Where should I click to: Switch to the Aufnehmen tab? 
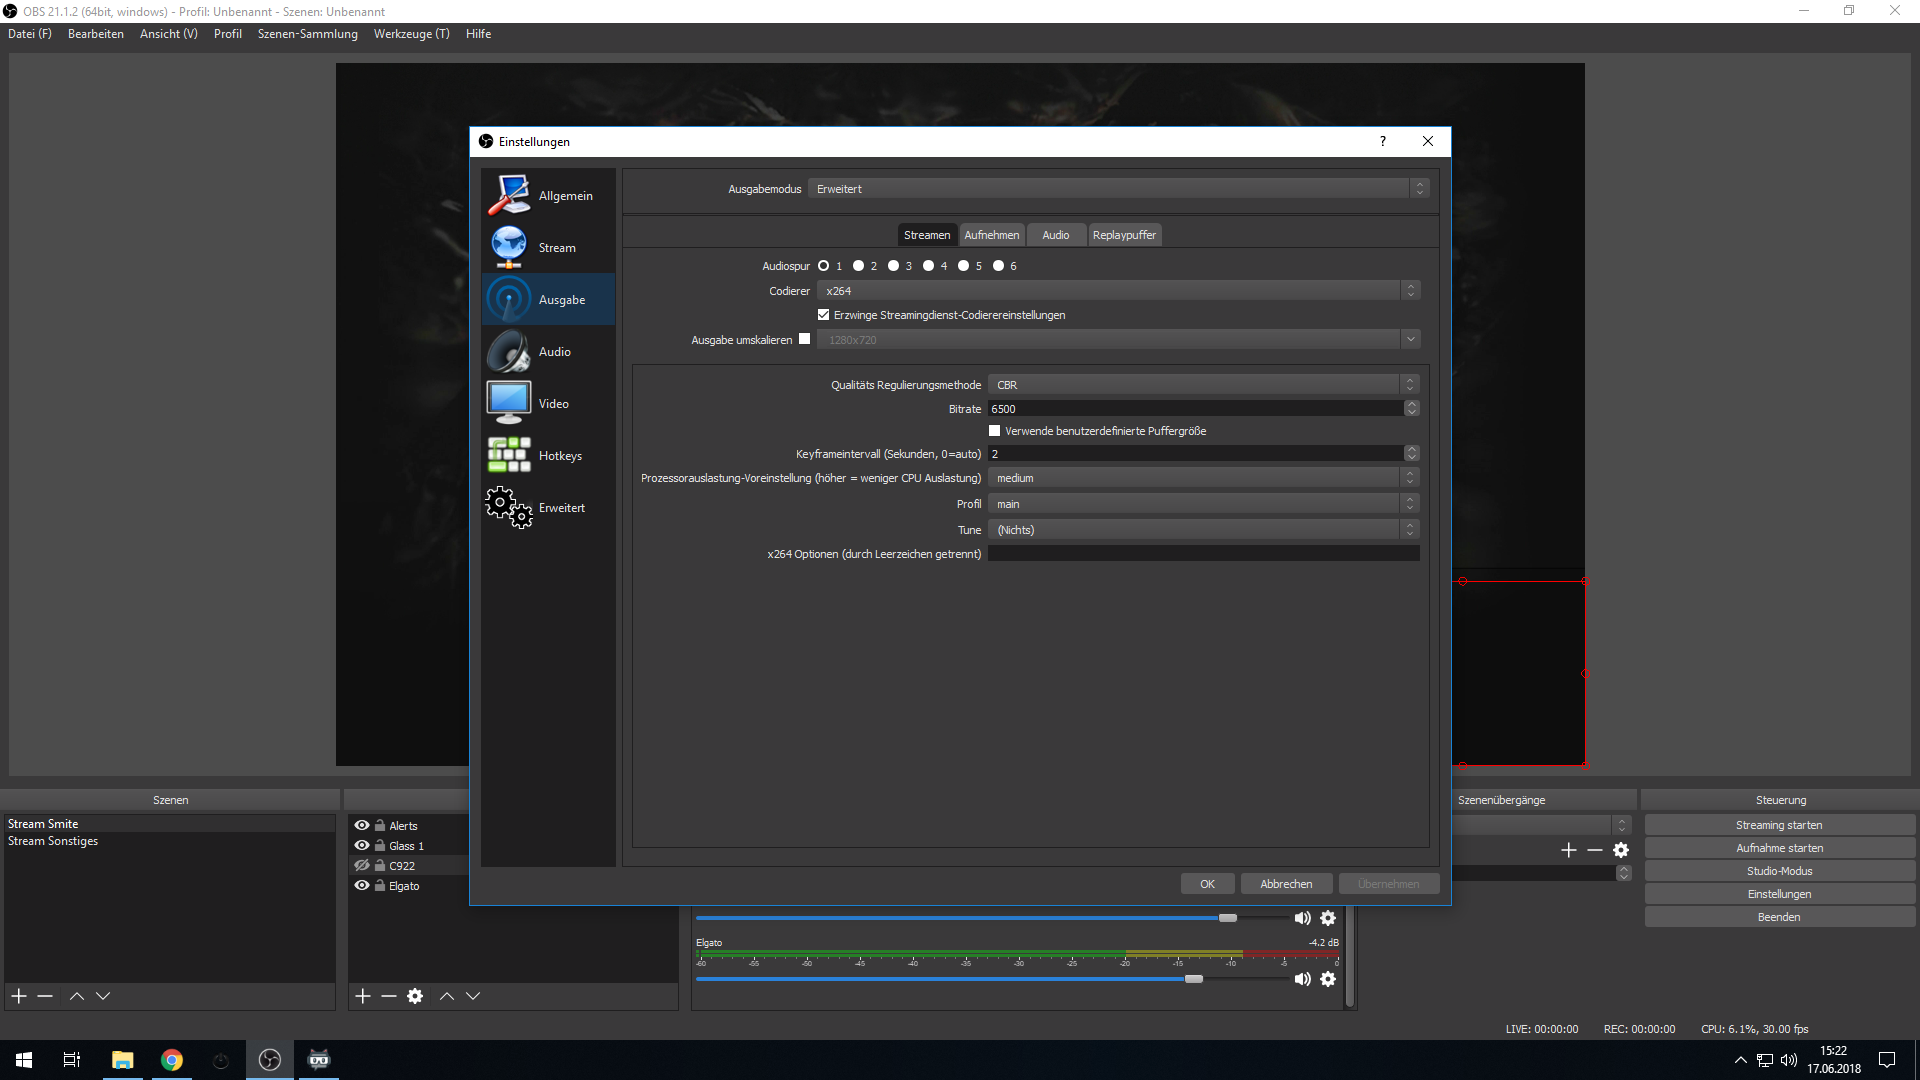(x=991, y=235)
